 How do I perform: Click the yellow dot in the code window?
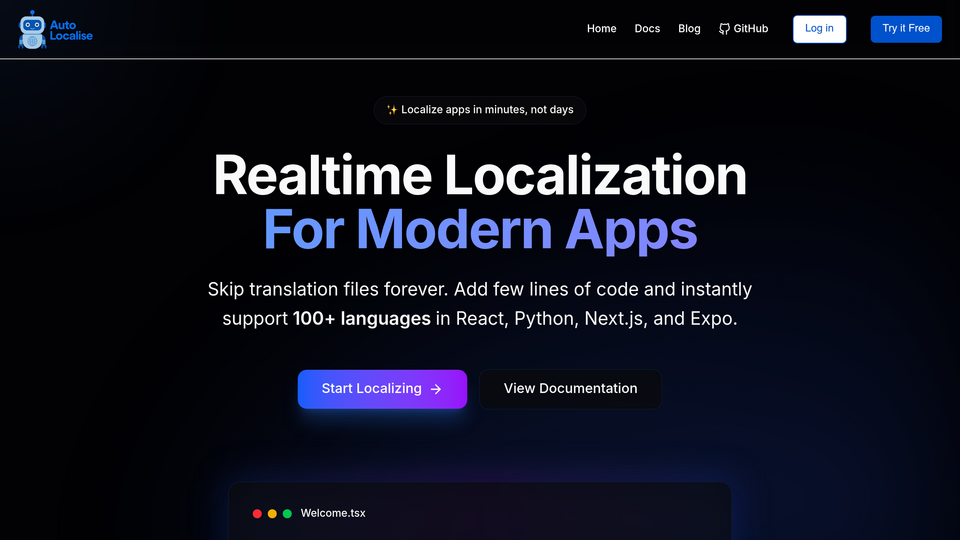tap(272, 514)
